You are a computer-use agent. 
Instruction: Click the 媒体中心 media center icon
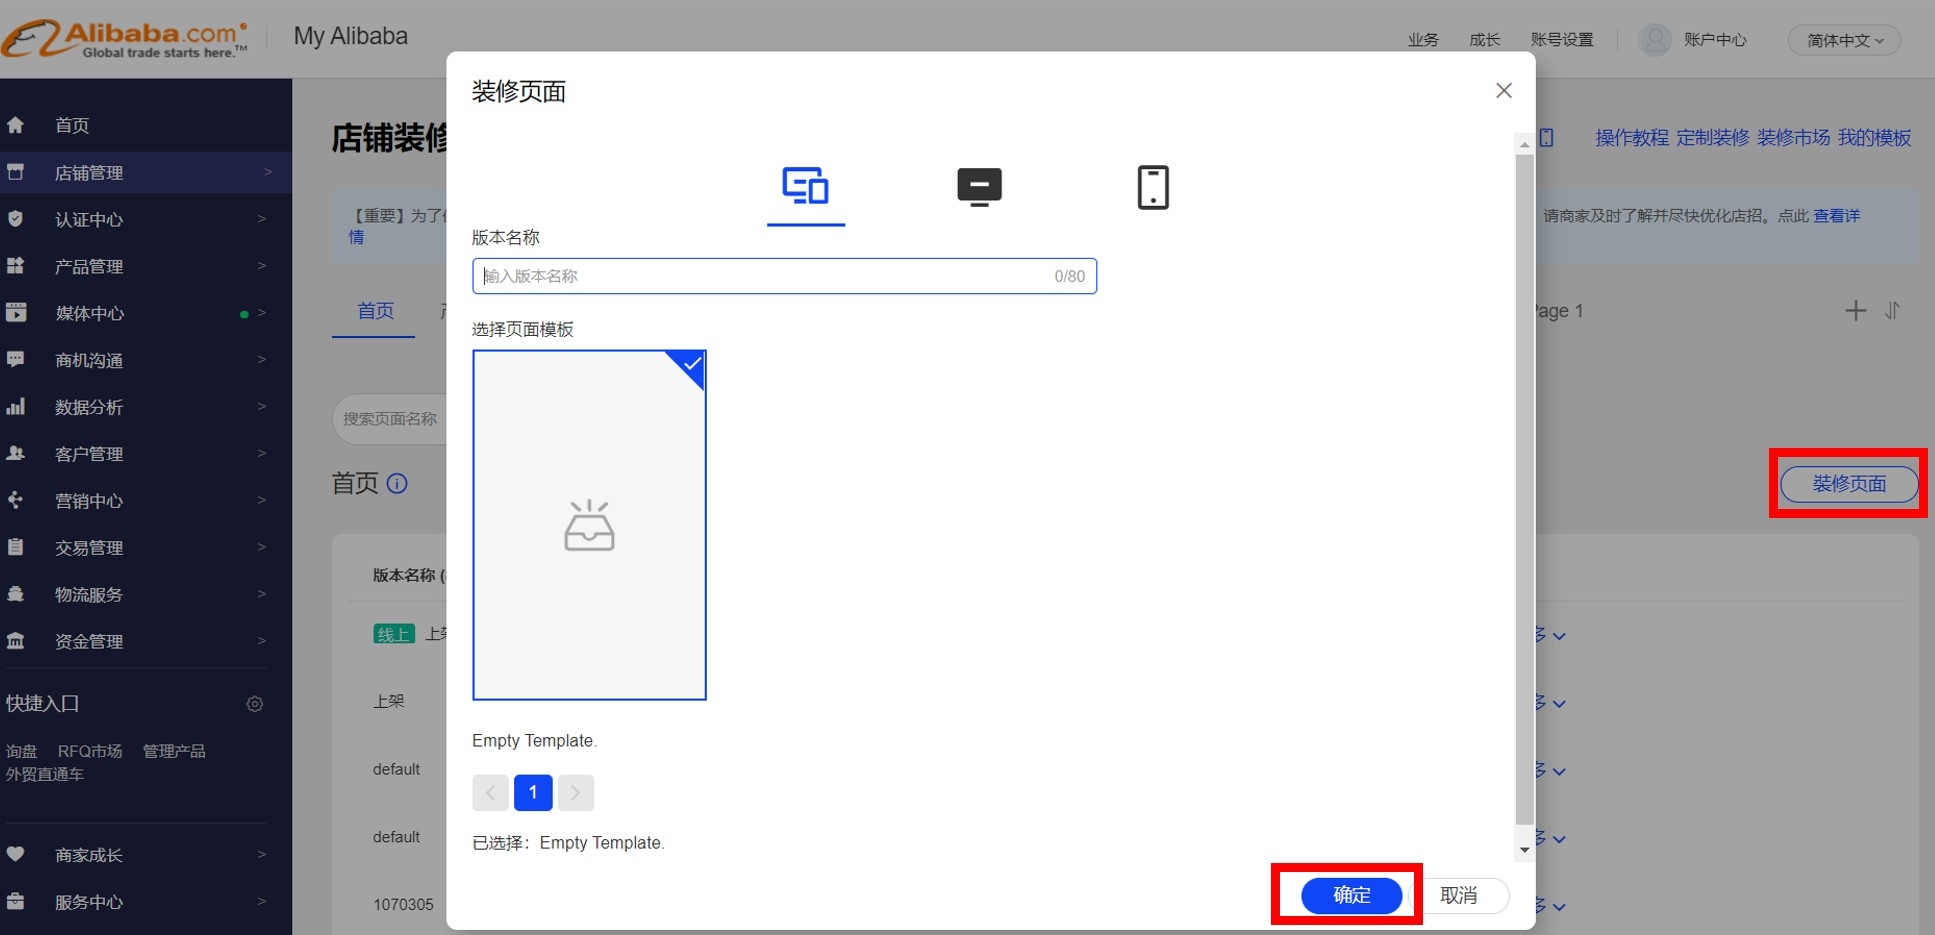(16, 312)
